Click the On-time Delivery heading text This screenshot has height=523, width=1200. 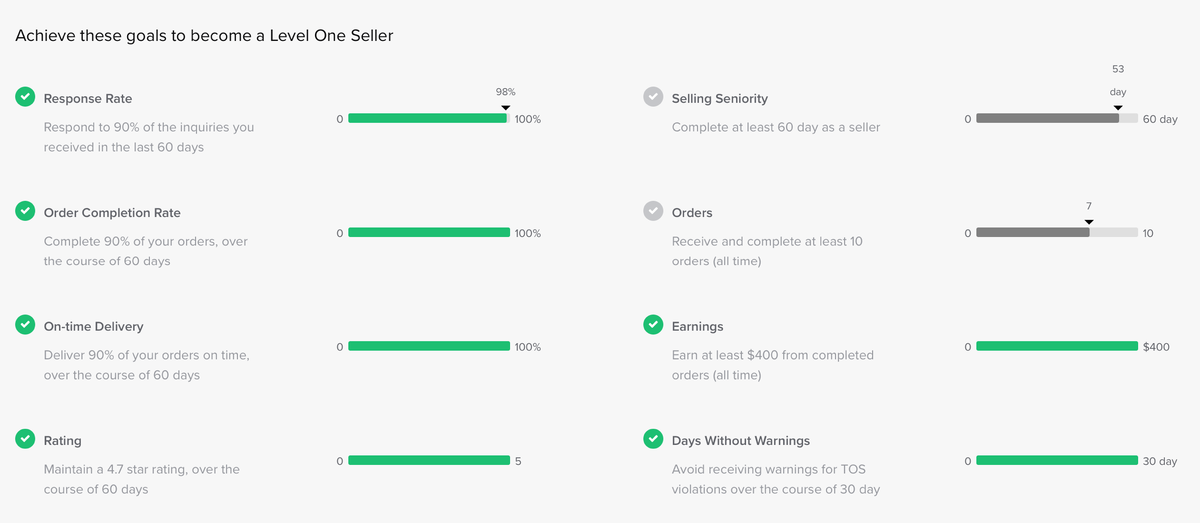(93, 326)
